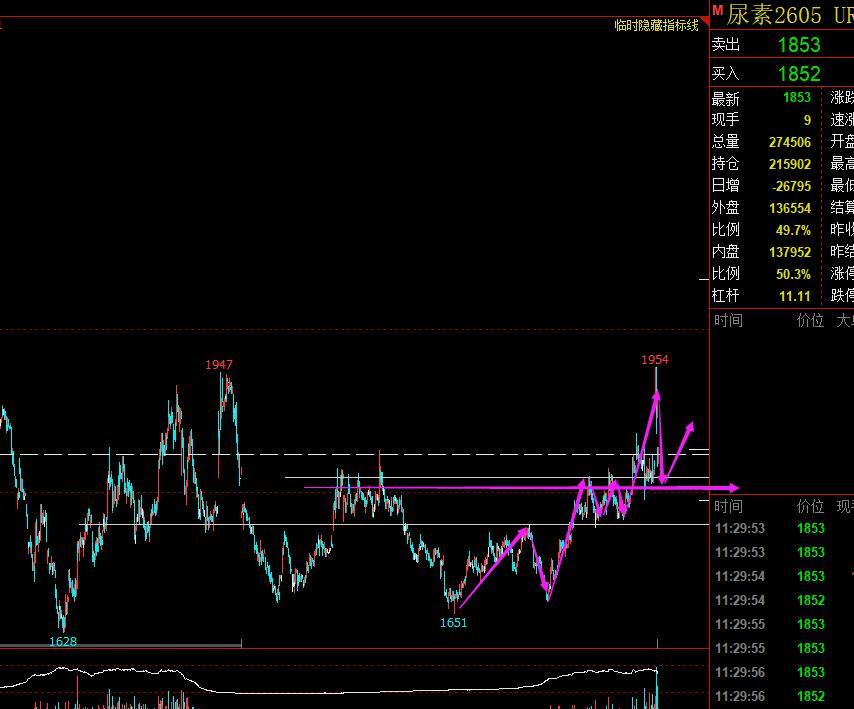Click the 买入 label
Viewport: 854px width, 709px height.
point(725,73)
